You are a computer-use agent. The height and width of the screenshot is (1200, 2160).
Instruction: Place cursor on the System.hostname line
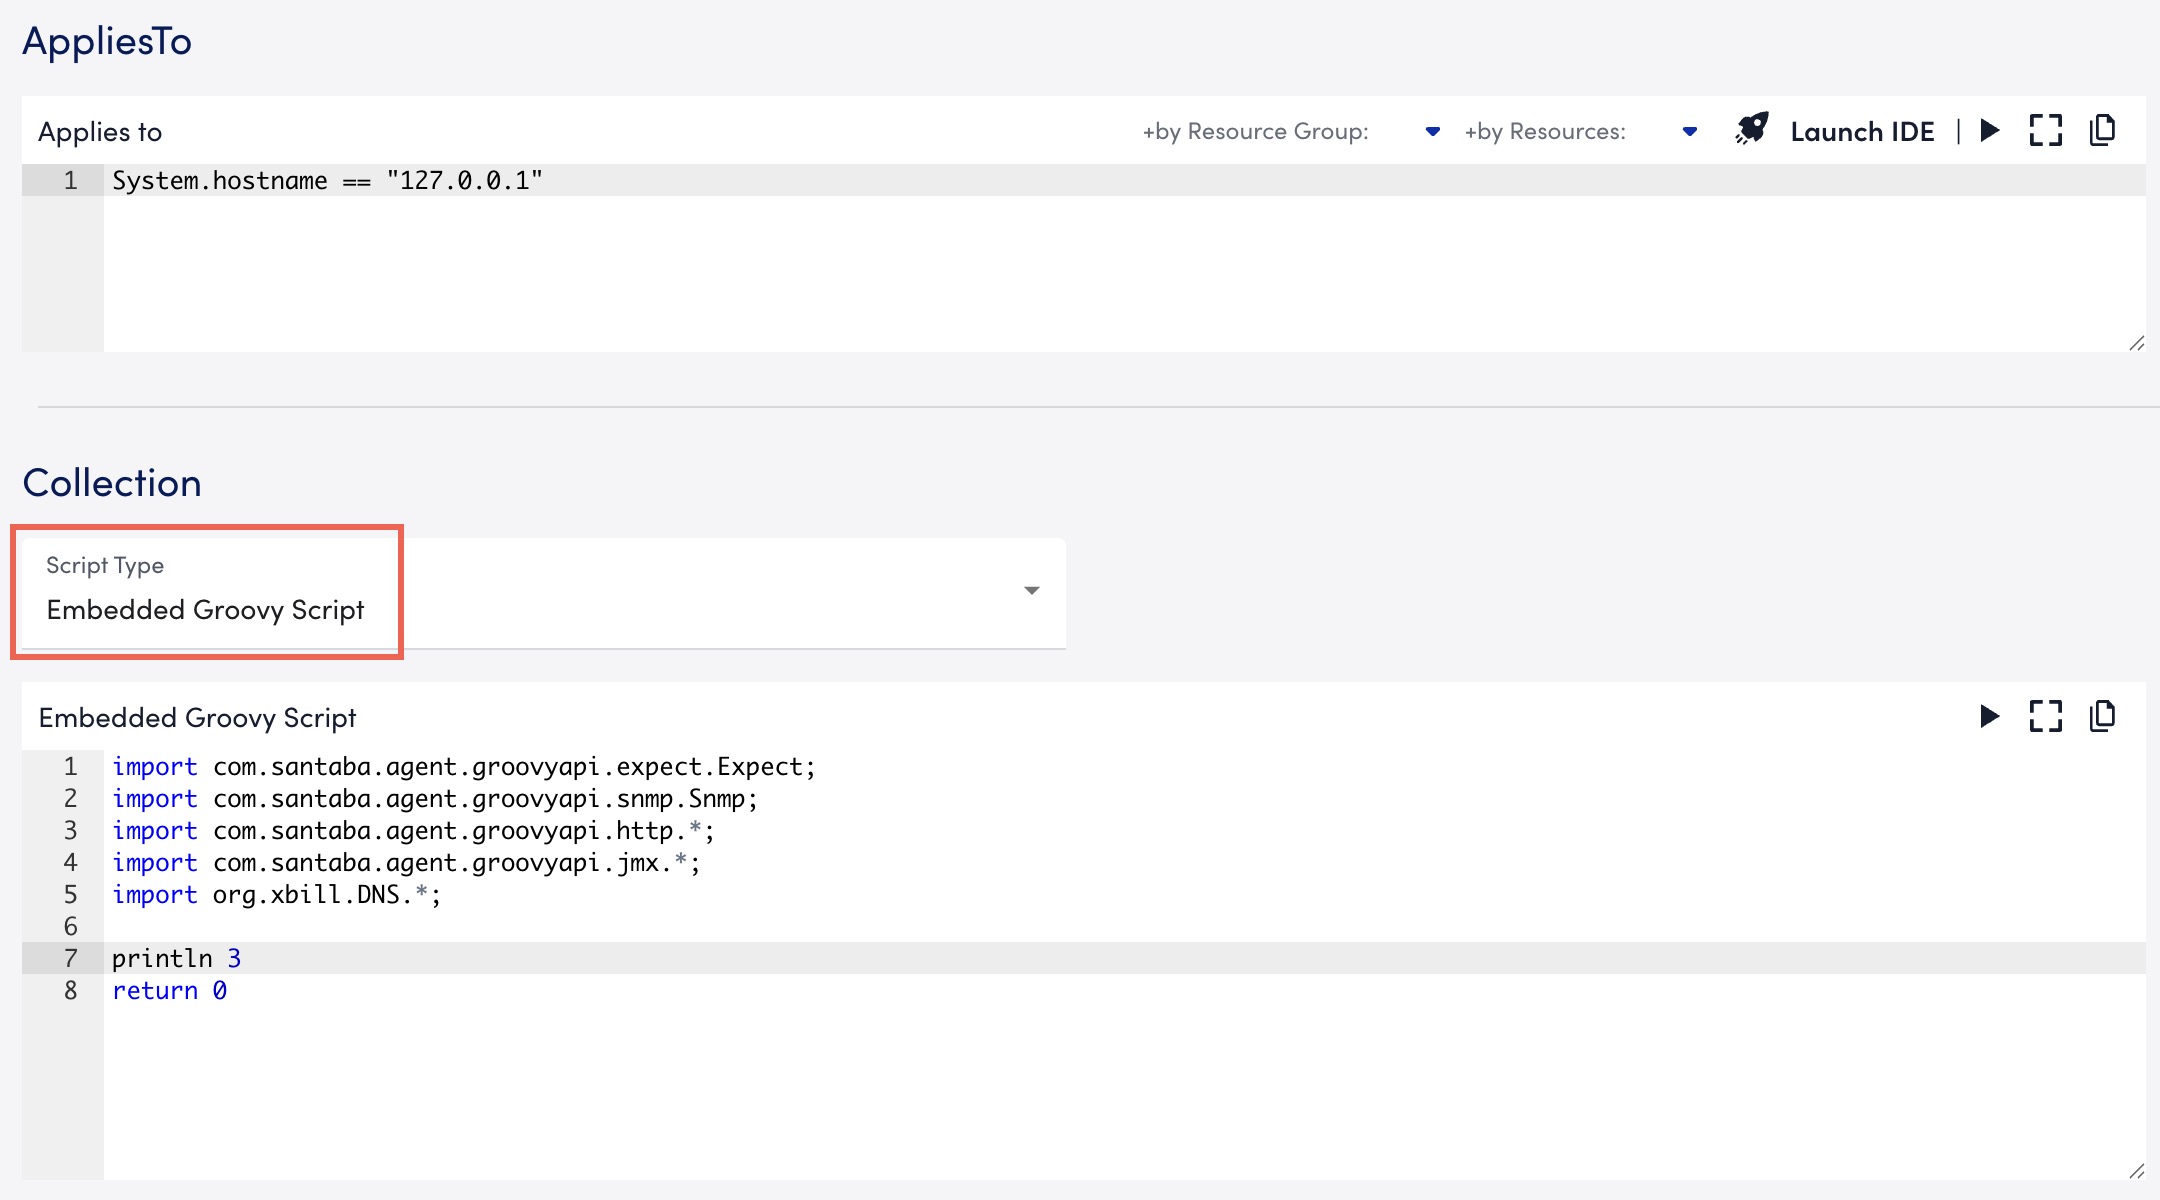pos(330,180)
